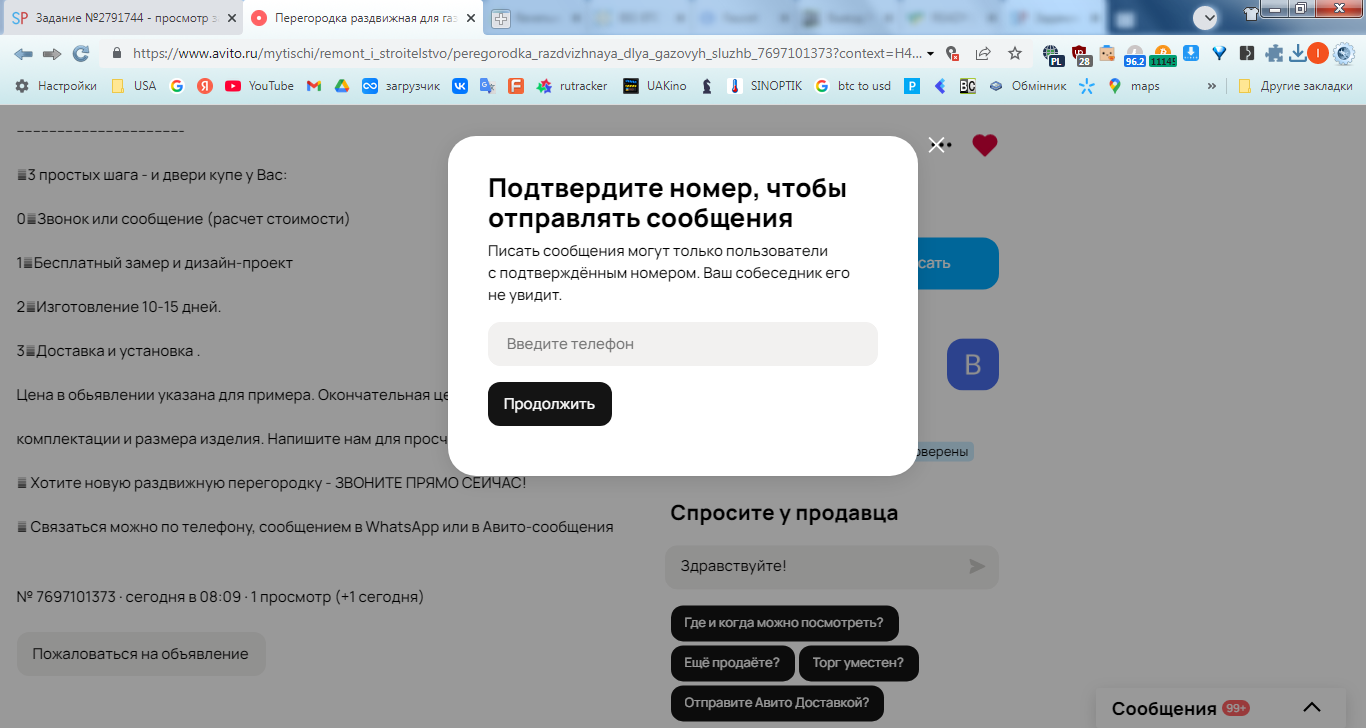Open the 'btc to usd' bookmark
This screenshot has width=1366, height=728.
(x=853, y=86)
